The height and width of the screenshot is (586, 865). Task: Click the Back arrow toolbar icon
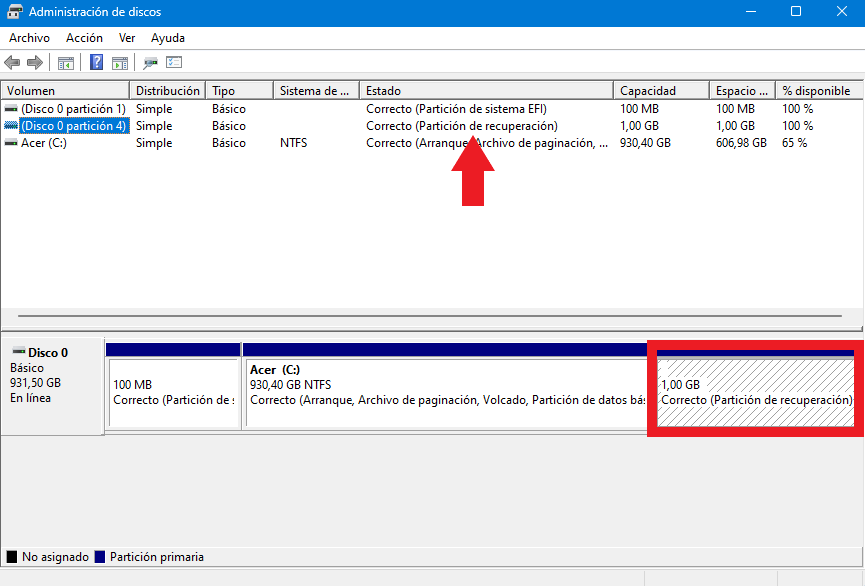(x=12, y=62)
